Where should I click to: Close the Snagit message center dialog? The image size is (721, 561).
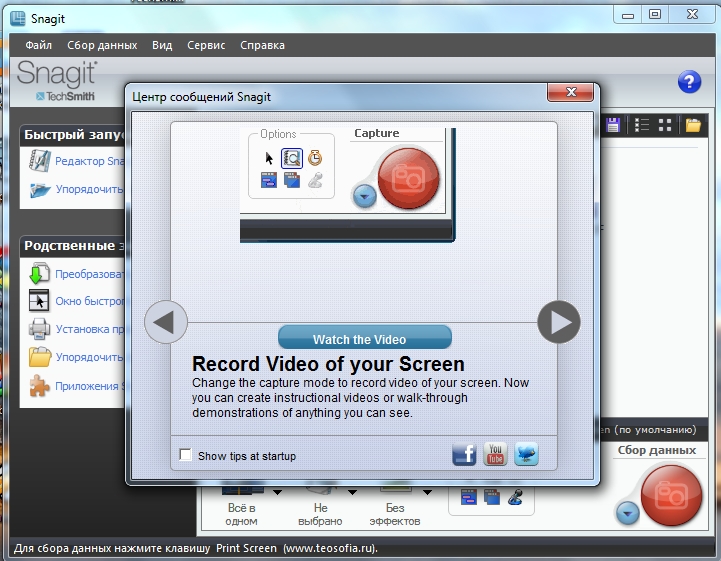click(x=570, y=92)
